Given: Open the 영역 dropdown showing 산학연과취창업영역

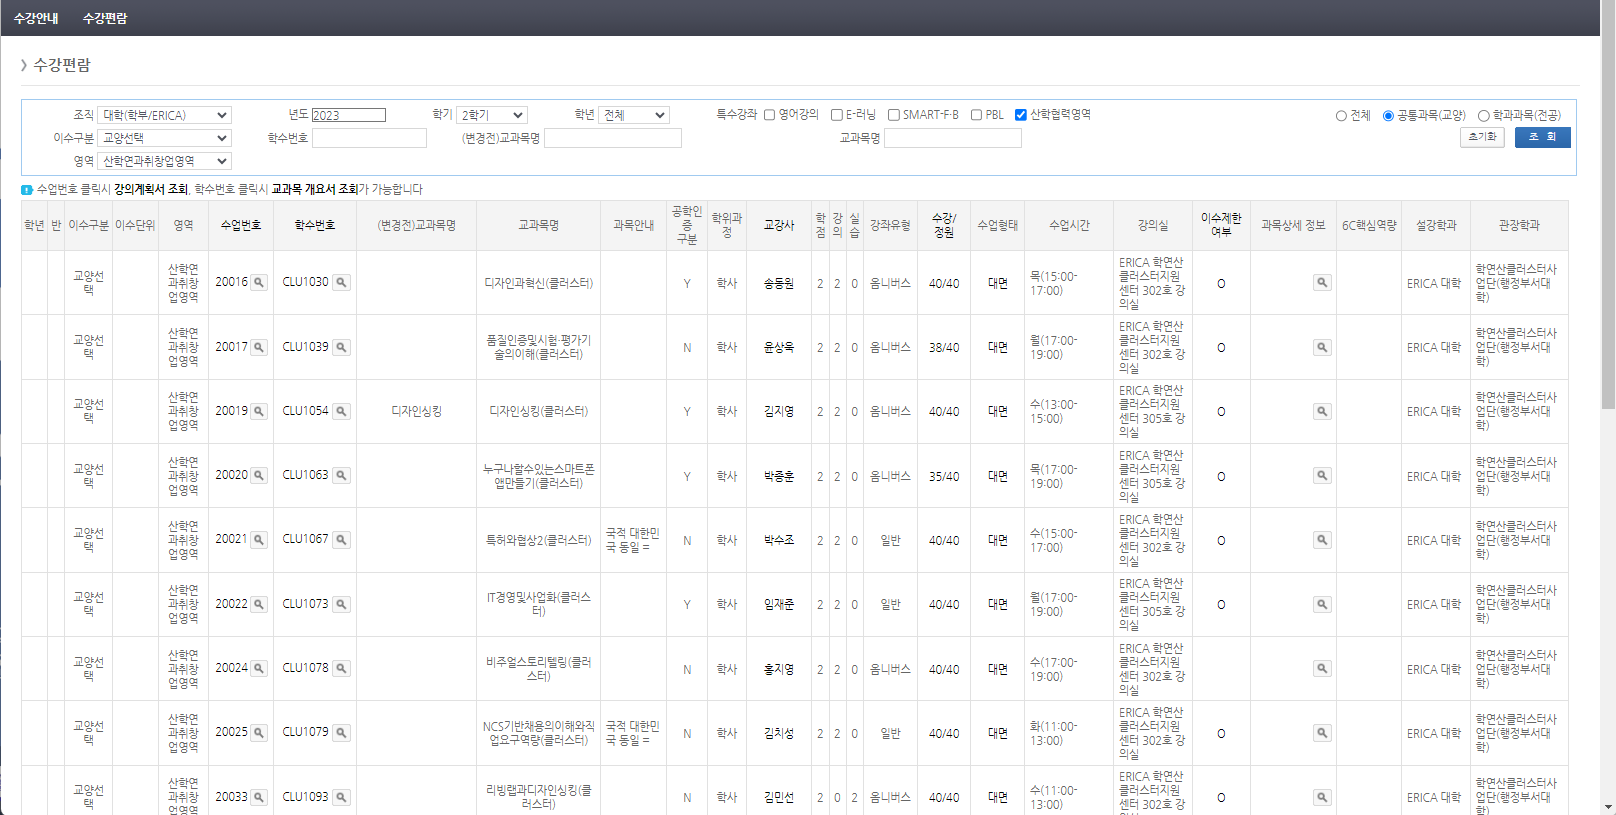Looking at the screenshot, I should [x=165, y=161].
